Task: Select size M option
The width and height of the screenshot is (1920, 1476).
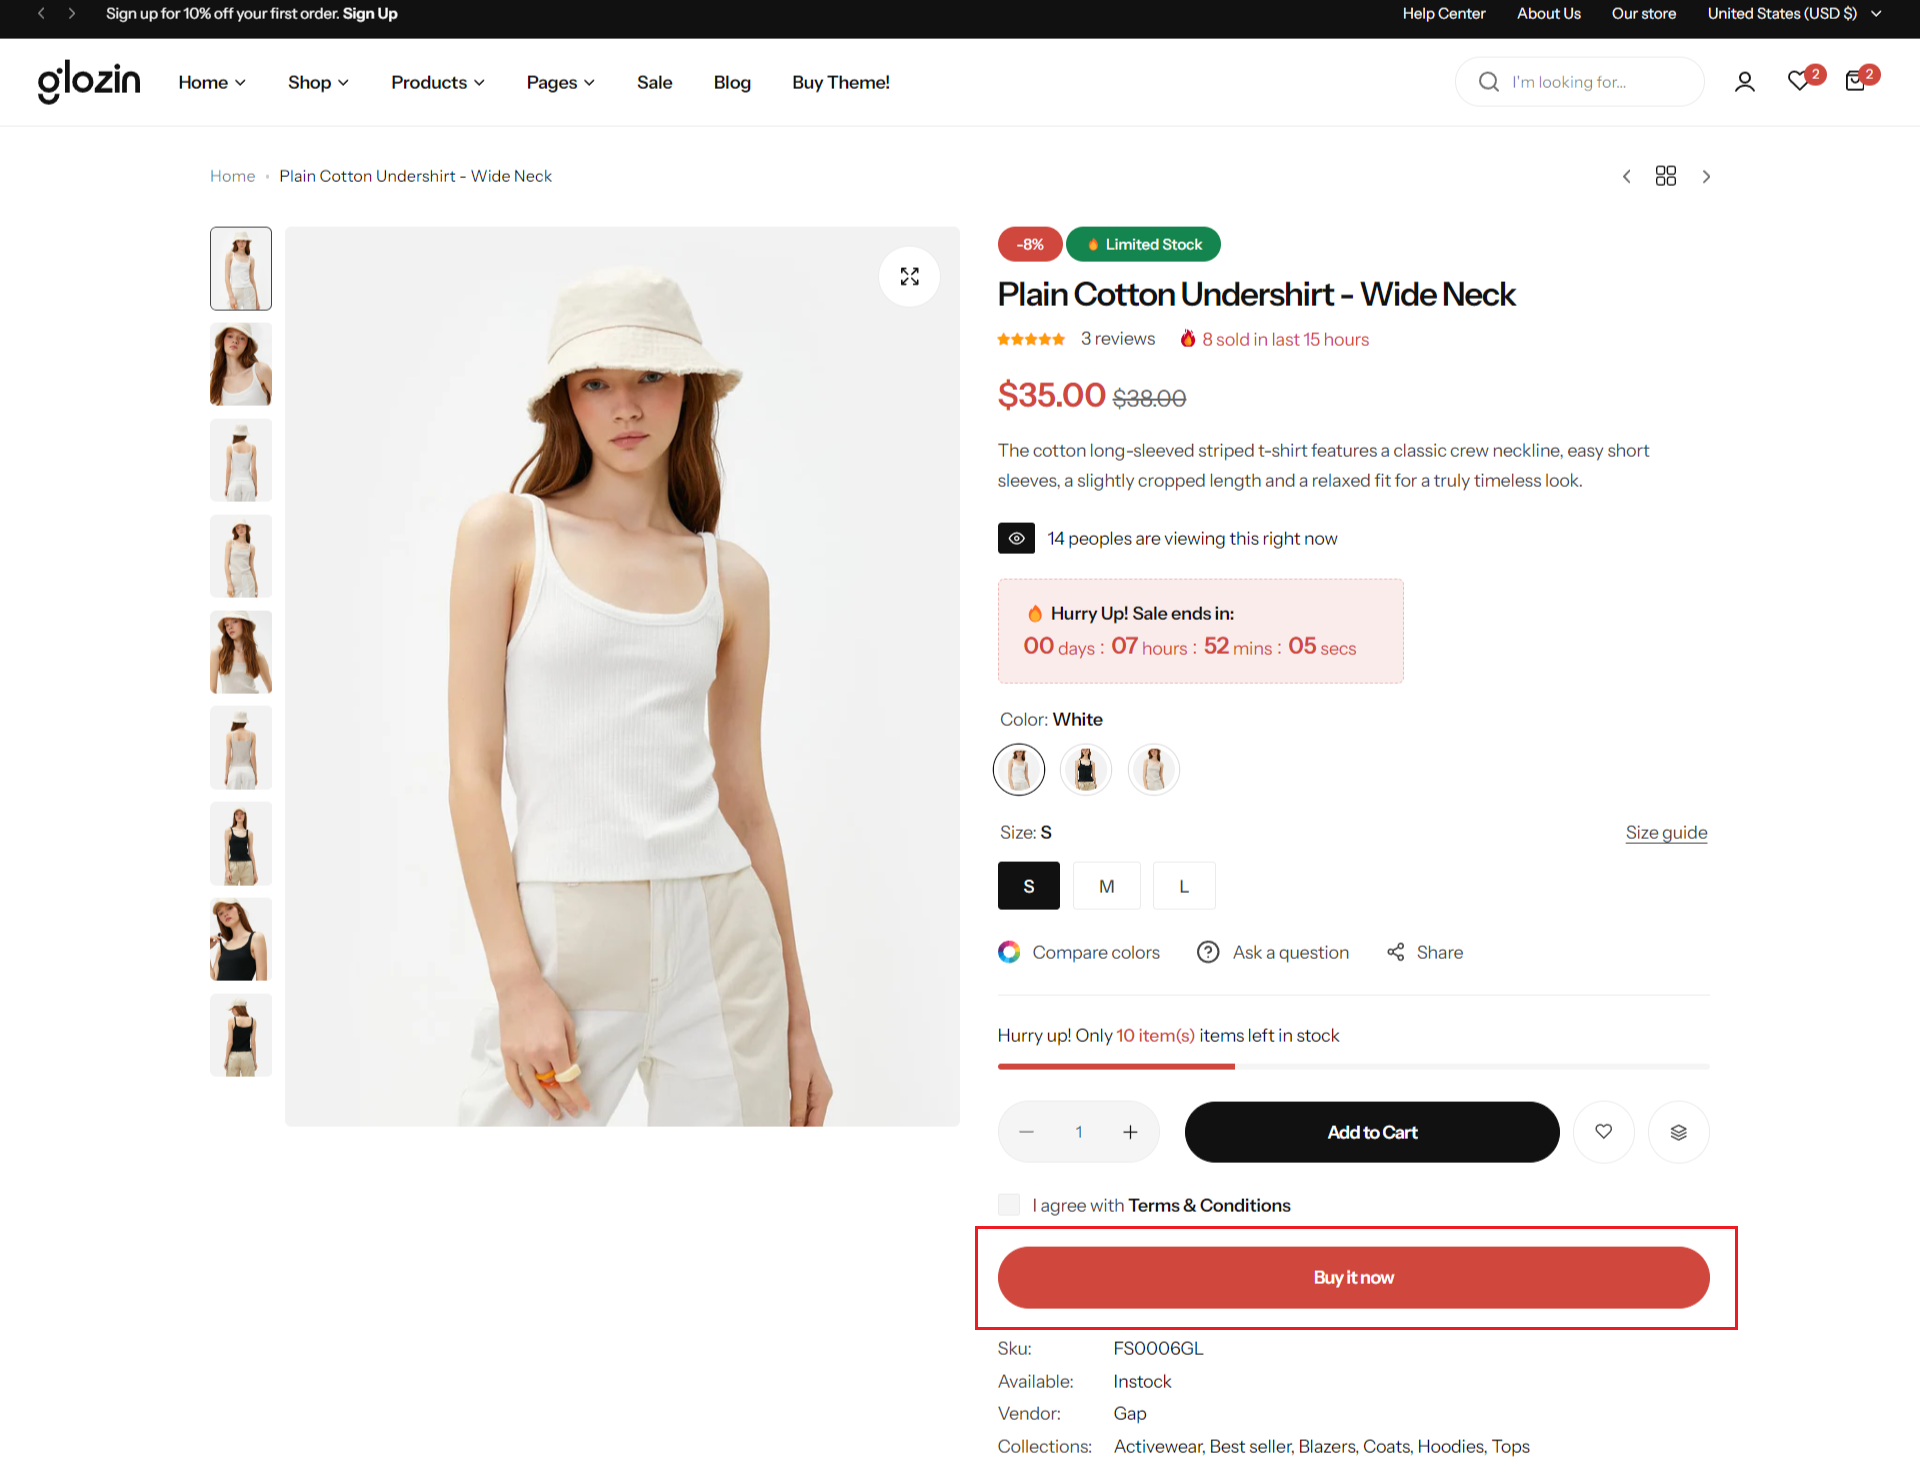Action: [1106, 886]
